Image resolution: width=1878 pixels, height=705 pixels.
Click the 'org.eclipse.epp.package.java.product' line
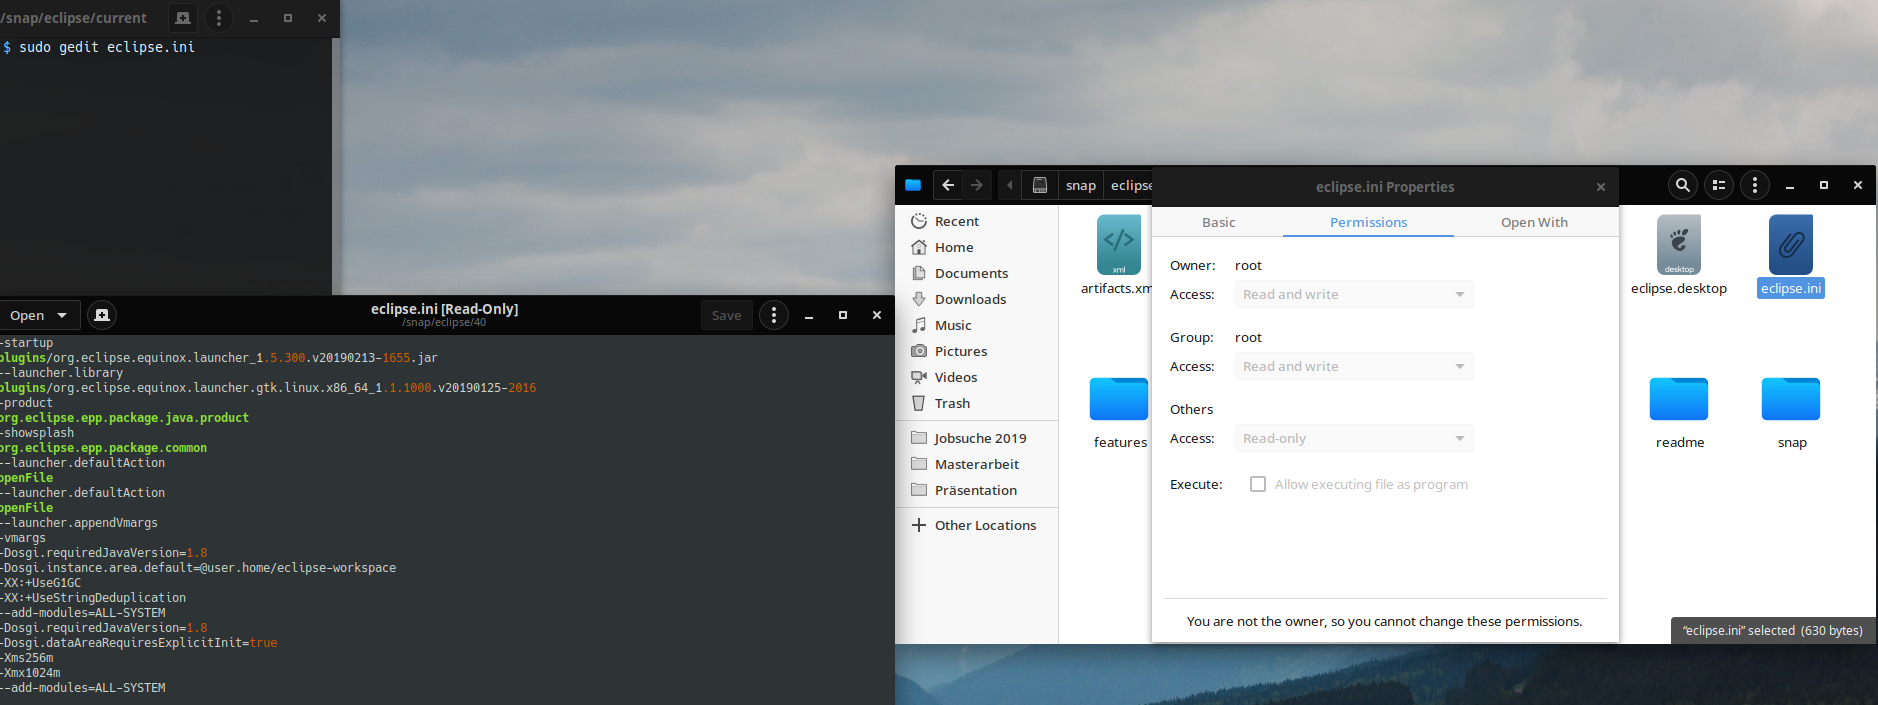pyautogui.click(x=124, y=418)
